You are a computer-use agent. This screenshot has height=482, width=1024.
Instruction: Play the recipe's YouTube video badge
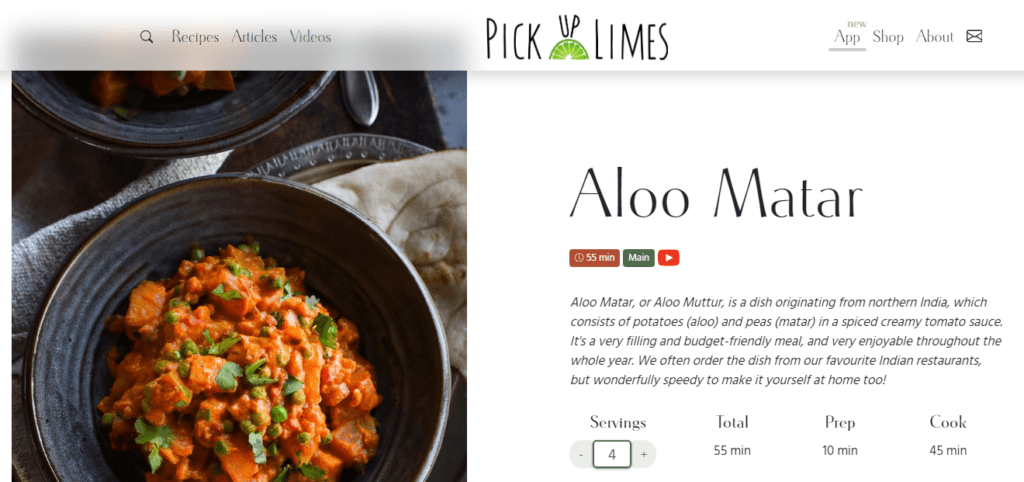point(668,258)
